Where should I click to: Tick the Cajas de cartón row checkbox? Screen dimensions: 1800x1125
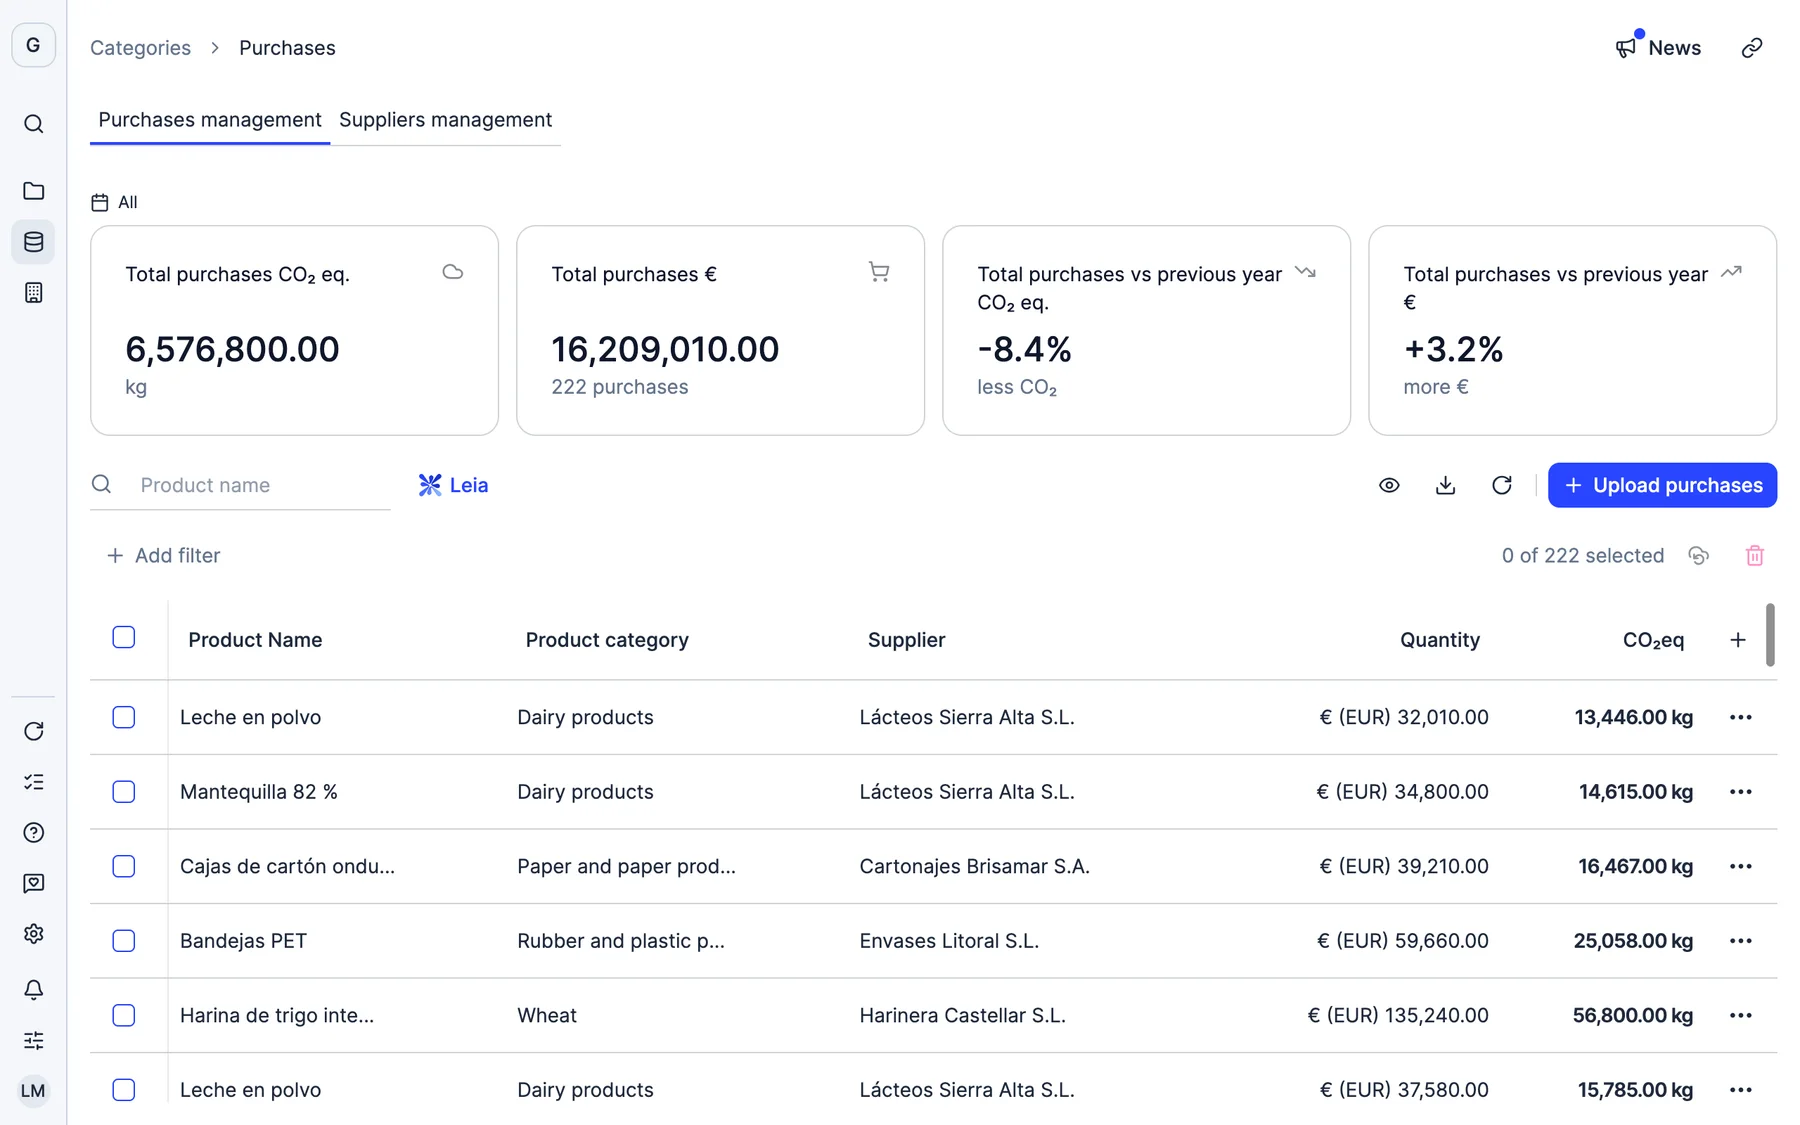(x=124, y=866)
